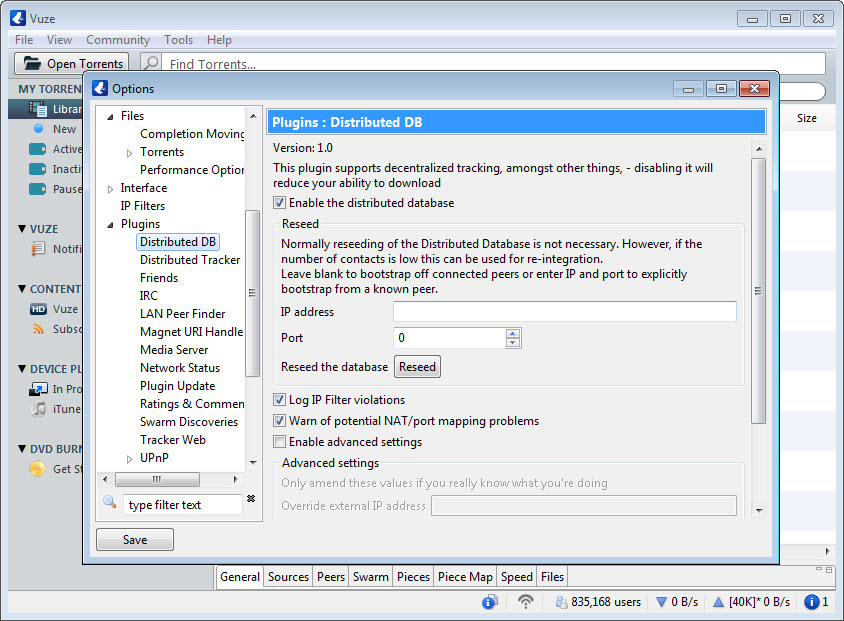Image resolution: width=844 pixels, height=621 pixels.
Task: Click the Vuze HD network icon
Action: pos(38,309)
